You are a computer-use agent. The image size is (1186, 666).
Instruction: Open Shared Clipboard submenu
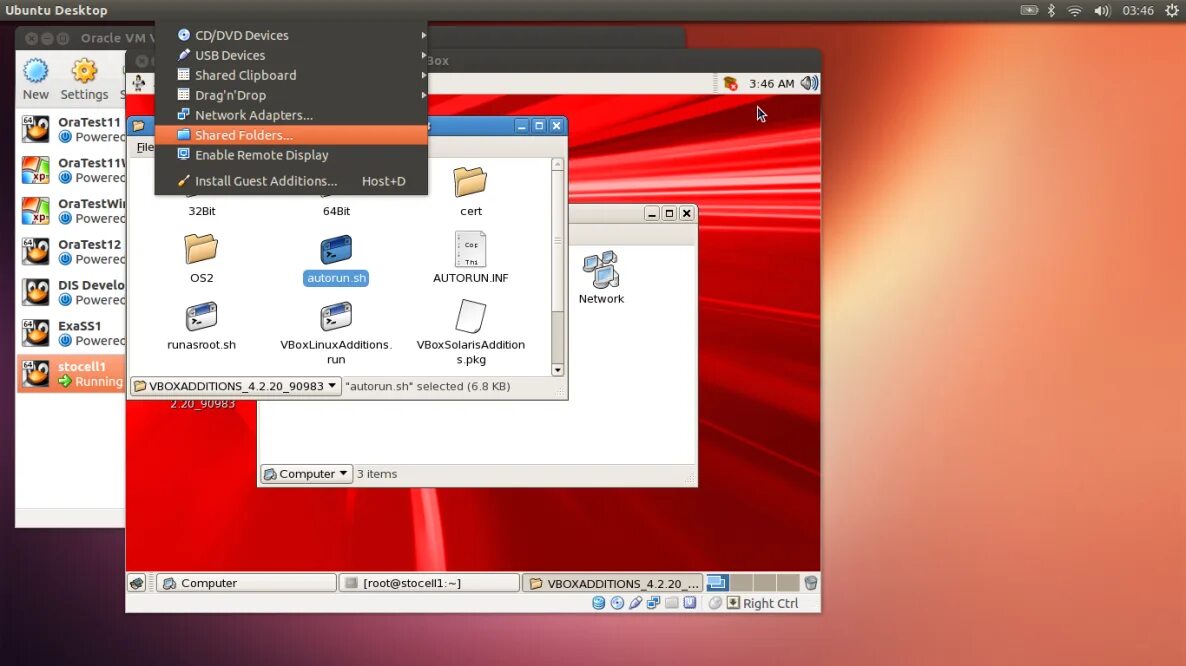click(291, 75)
